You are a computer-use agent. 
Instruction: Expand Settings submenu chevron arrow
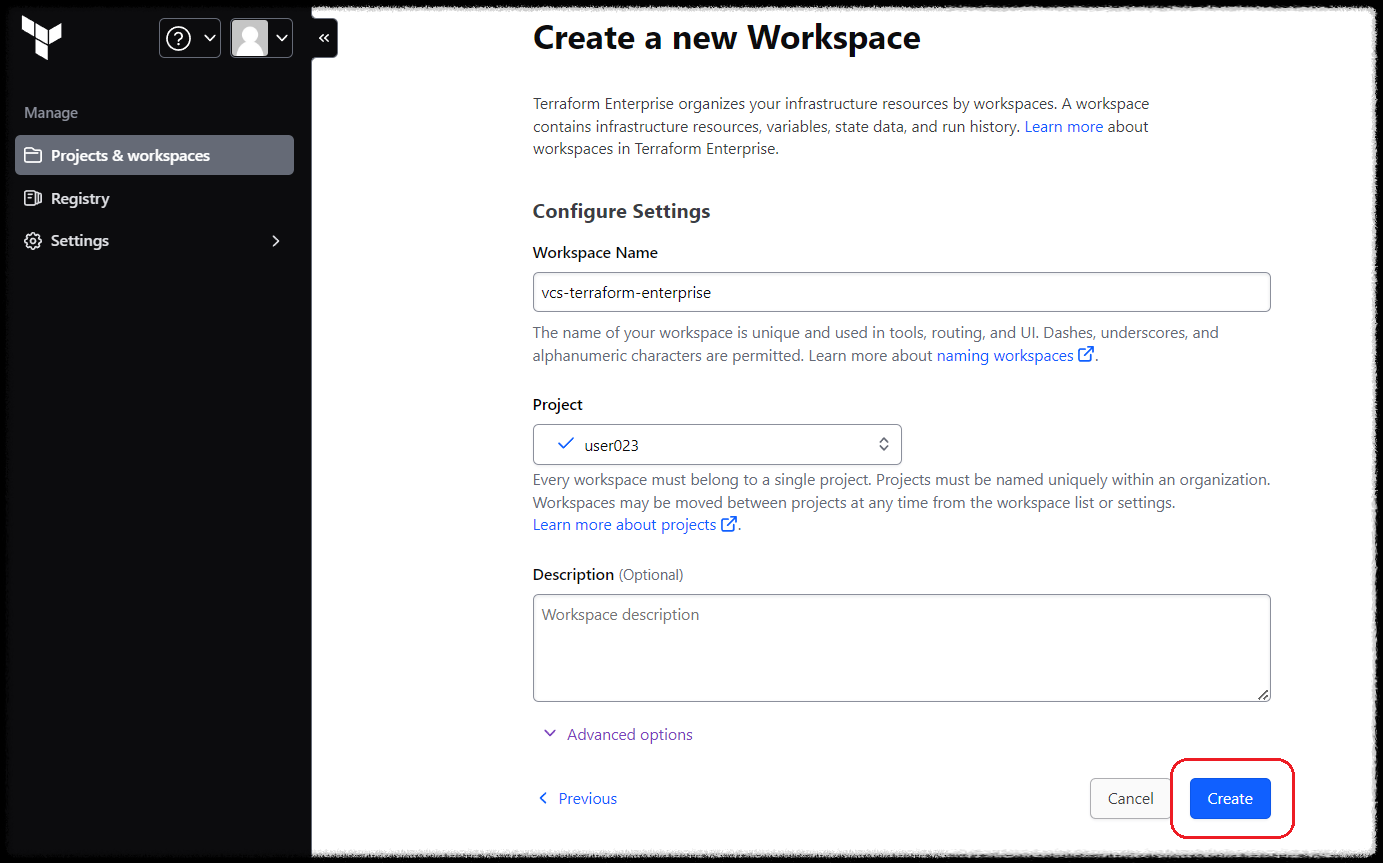click(276, 241)
